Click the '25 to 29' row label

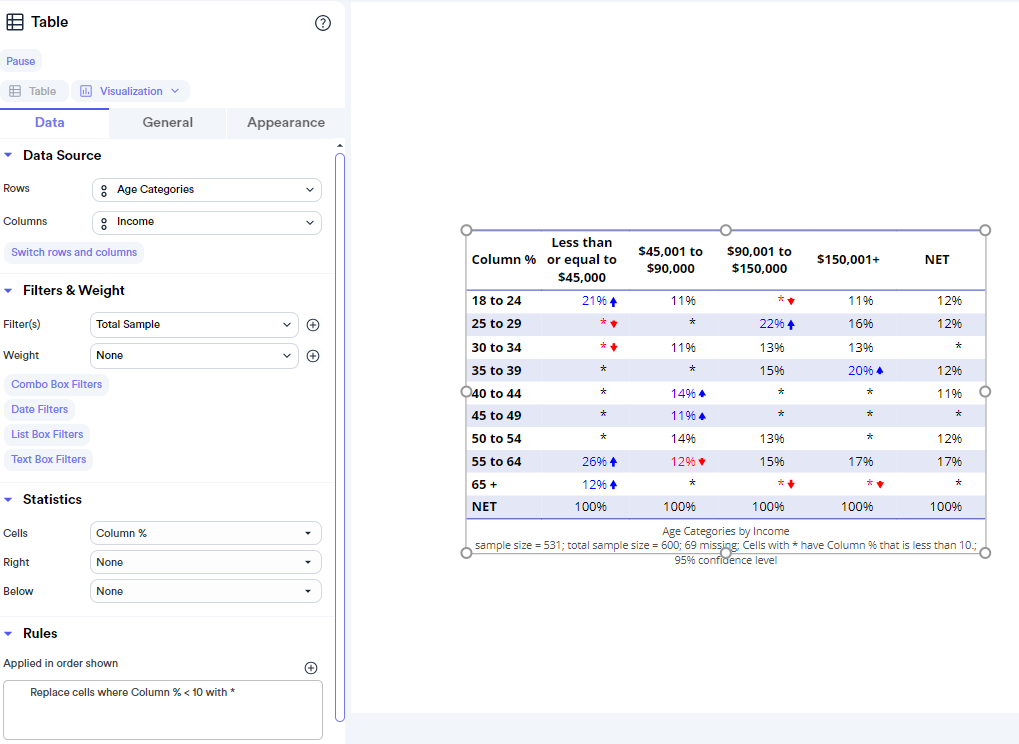tap(497, 324)
